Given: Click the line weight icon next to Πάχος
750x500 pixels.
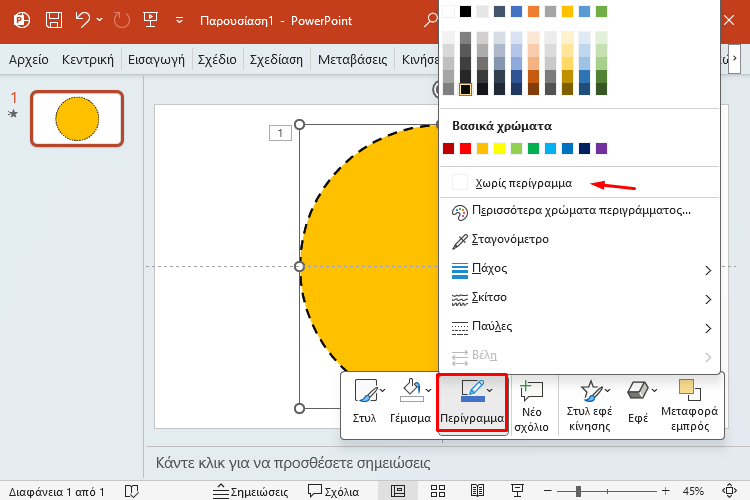Looking at the screenshot, I should click(460, 270).
